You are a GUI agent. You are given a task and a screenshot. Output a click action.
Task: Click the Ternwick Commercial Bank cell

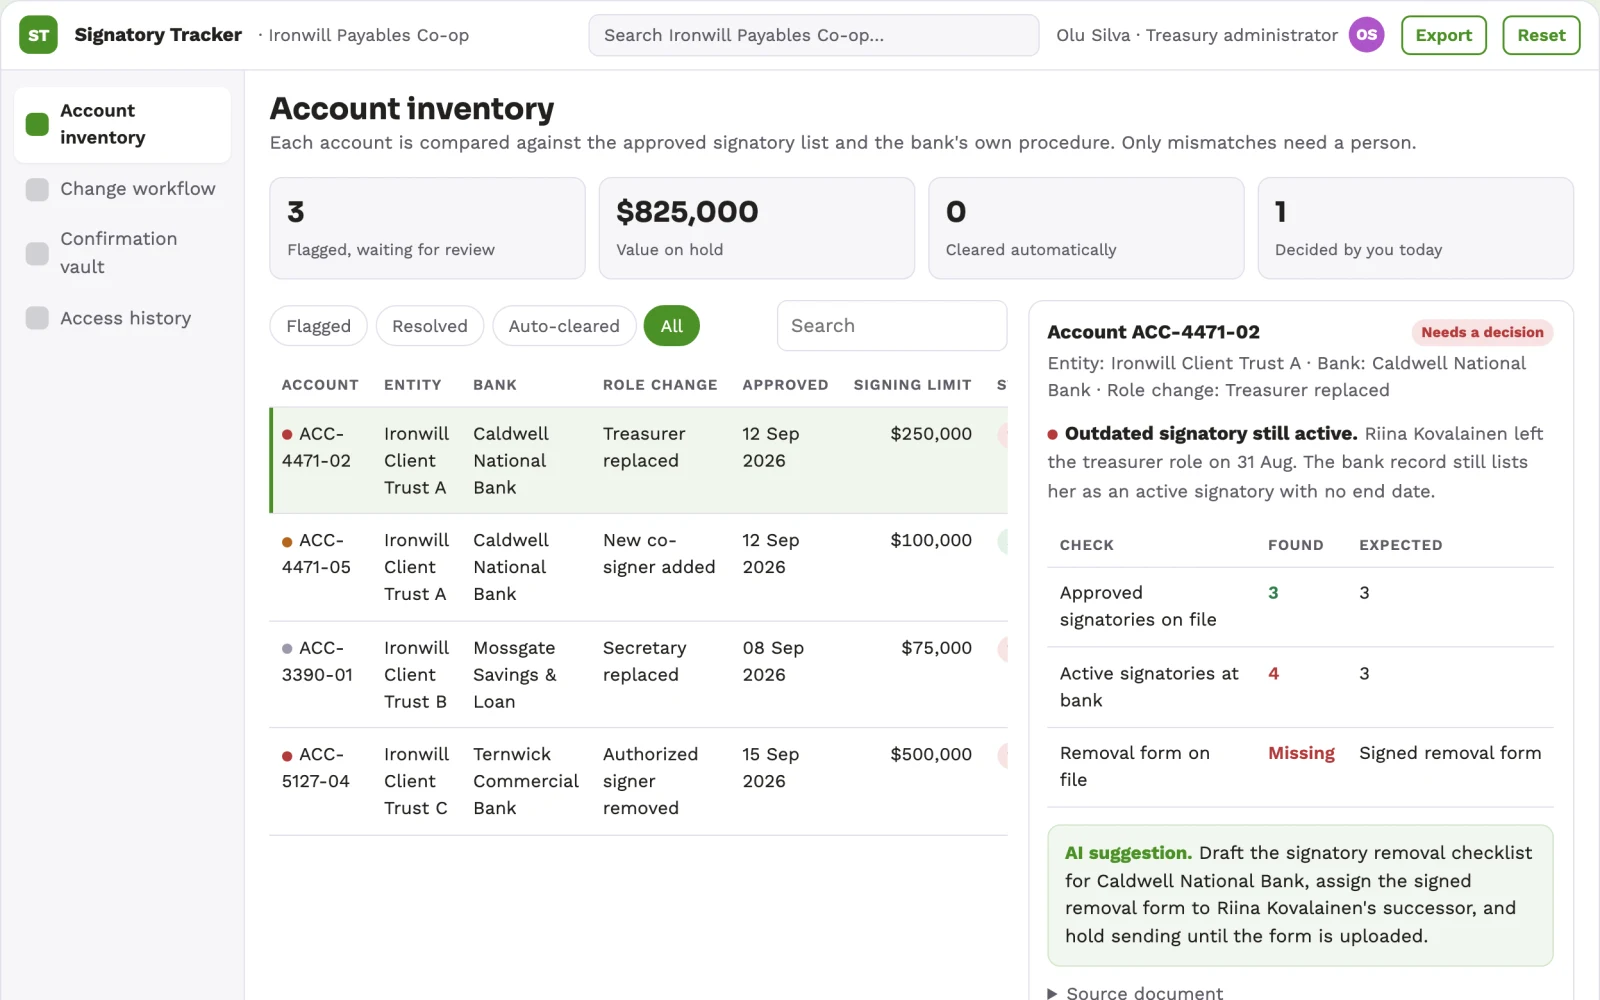pos(526,781)
